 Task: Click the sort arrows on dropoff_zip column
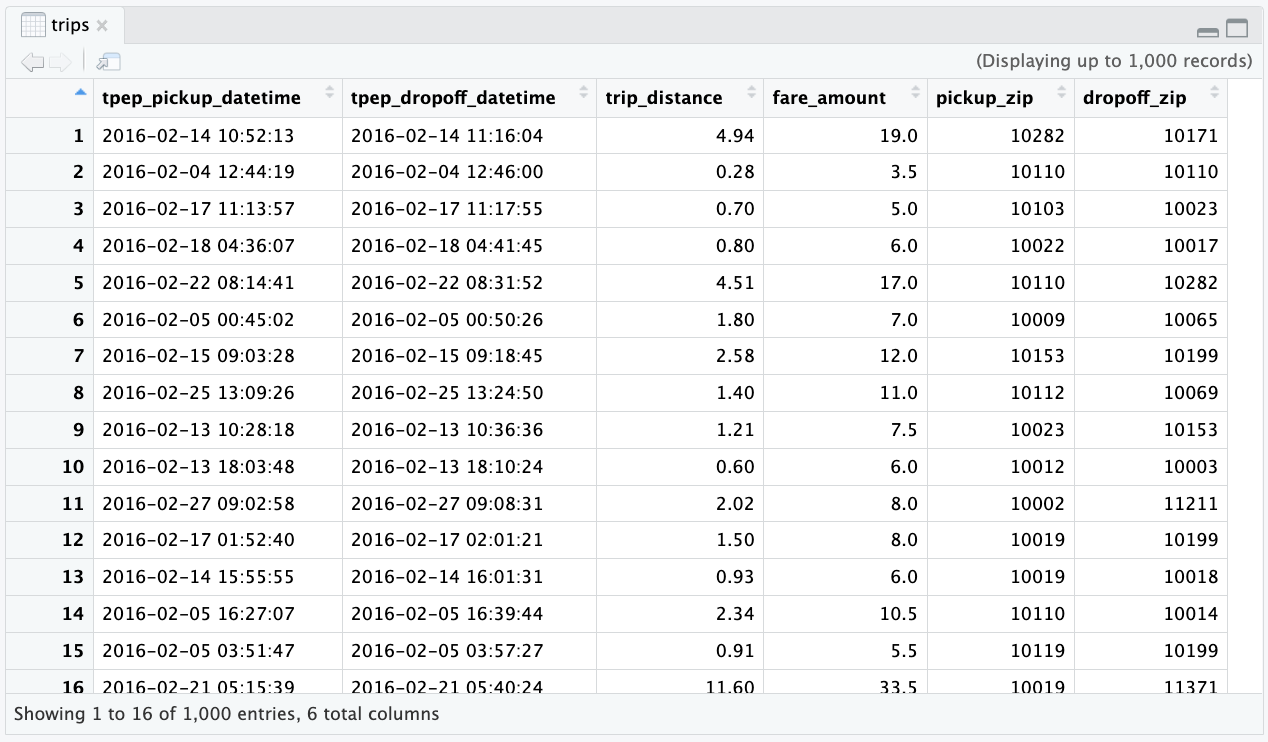pos(1214,94)
